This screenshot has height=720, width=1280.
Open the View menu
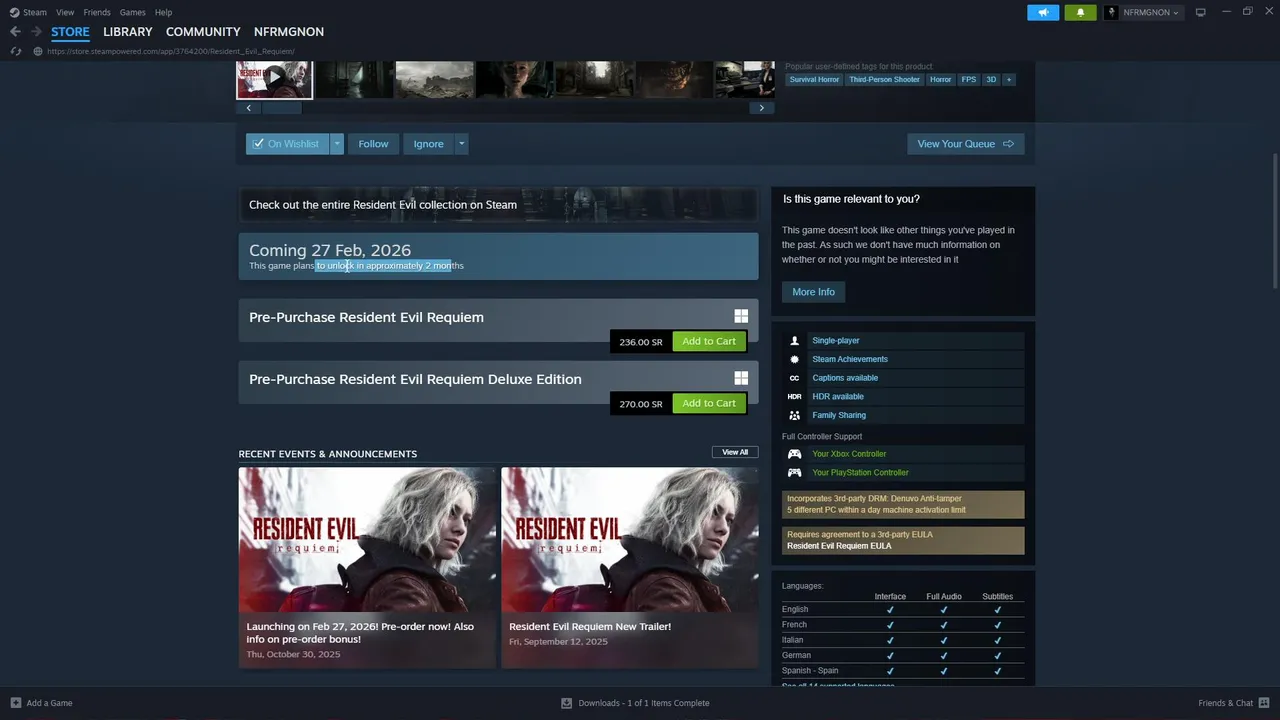[65, 12]
